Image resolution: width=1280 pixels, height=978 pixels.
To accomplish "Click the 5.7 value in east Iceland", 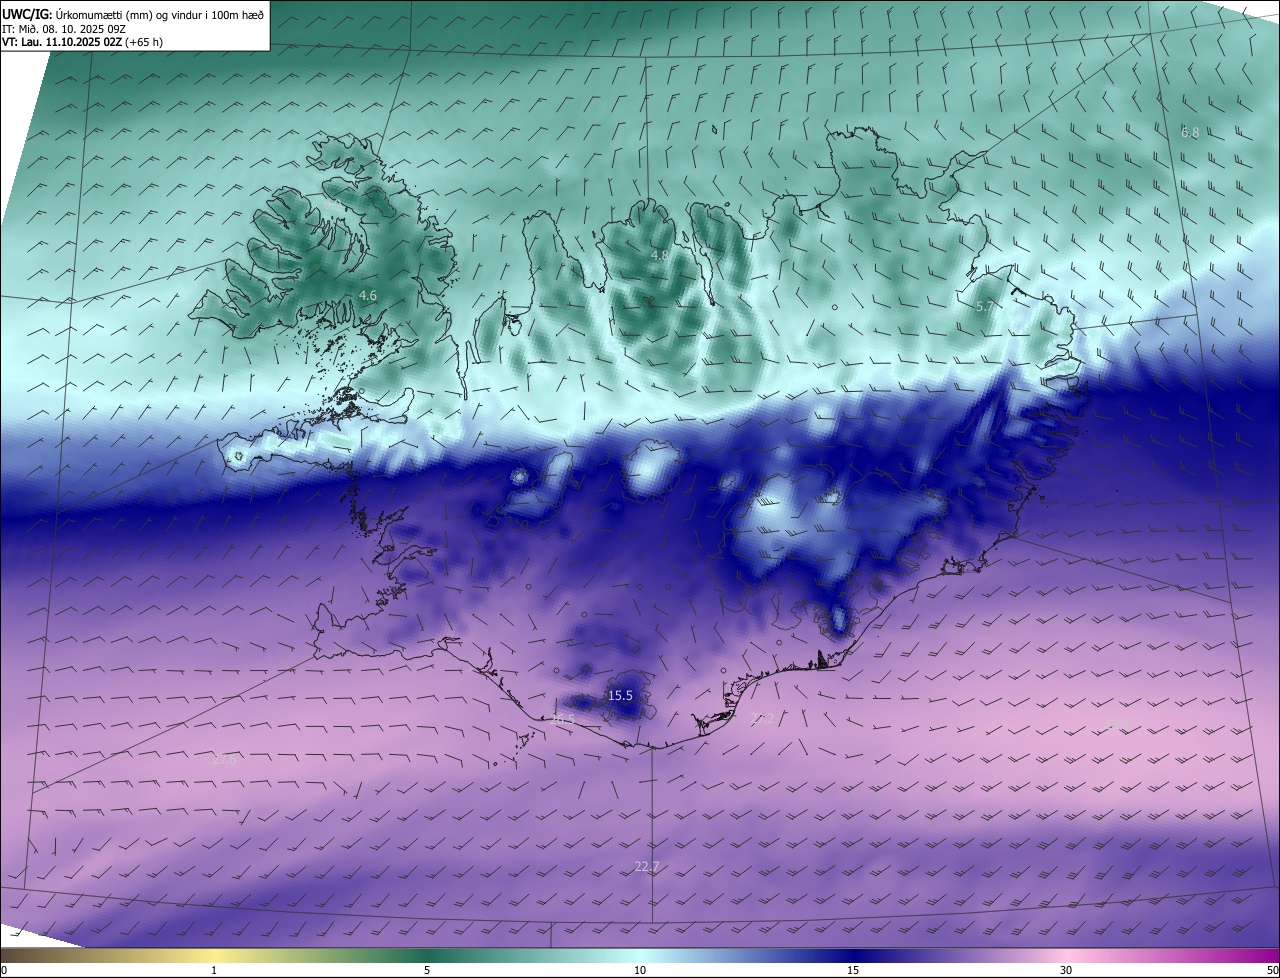I will tap(985, 307).
